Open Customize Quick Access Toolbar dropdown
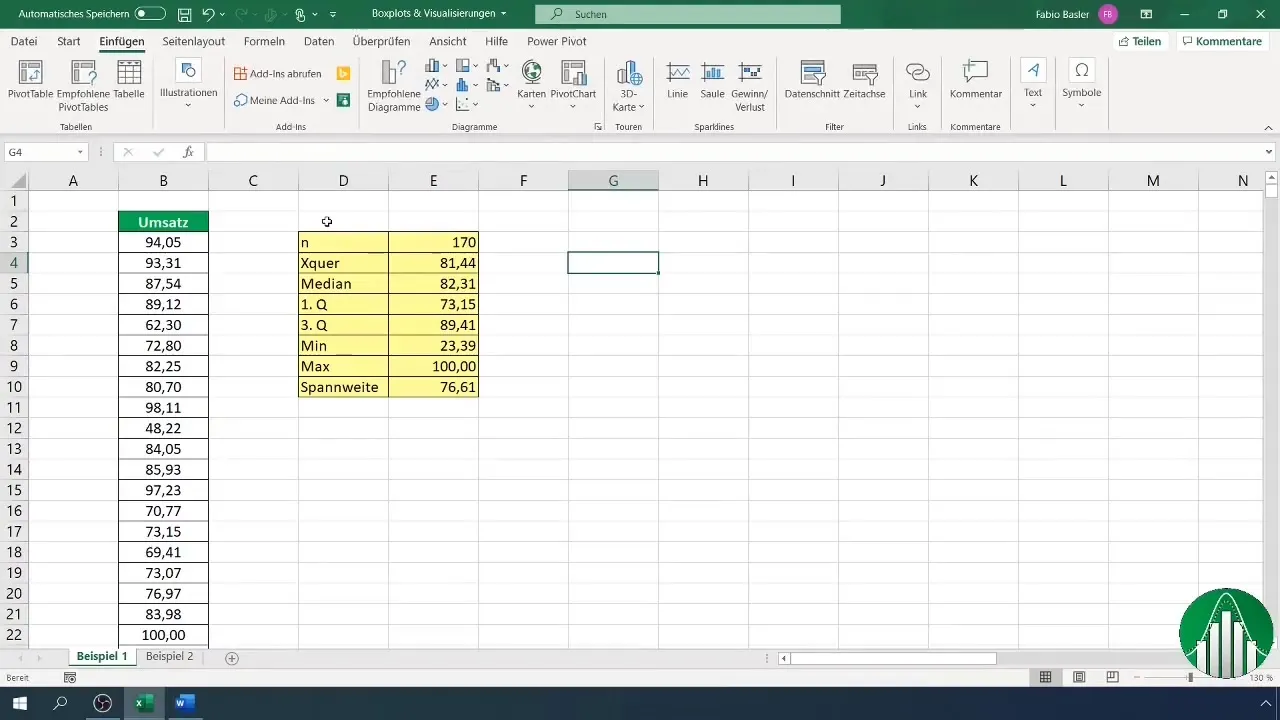The image size is (1280, 720). pyautogui.click(x=332, y=14)
